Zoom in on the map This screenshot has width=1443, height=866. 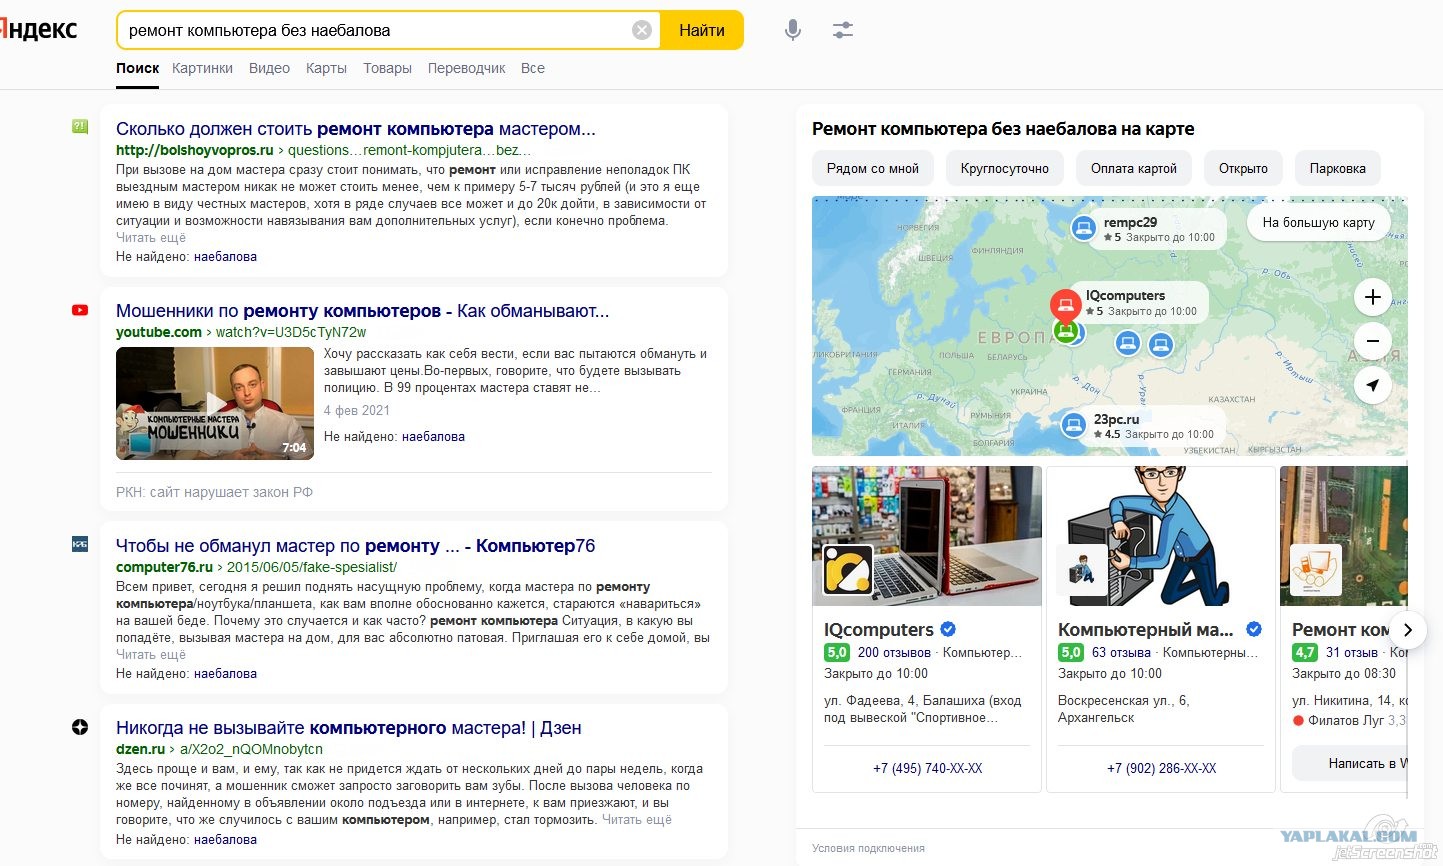pos(1373,297)
